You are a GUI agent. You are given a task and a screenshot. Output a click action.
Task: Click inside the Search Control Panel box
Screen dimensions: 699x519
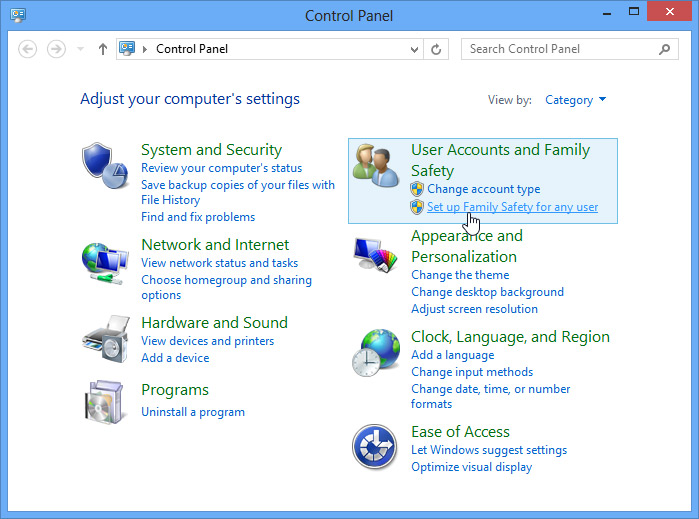click(560, 49)
